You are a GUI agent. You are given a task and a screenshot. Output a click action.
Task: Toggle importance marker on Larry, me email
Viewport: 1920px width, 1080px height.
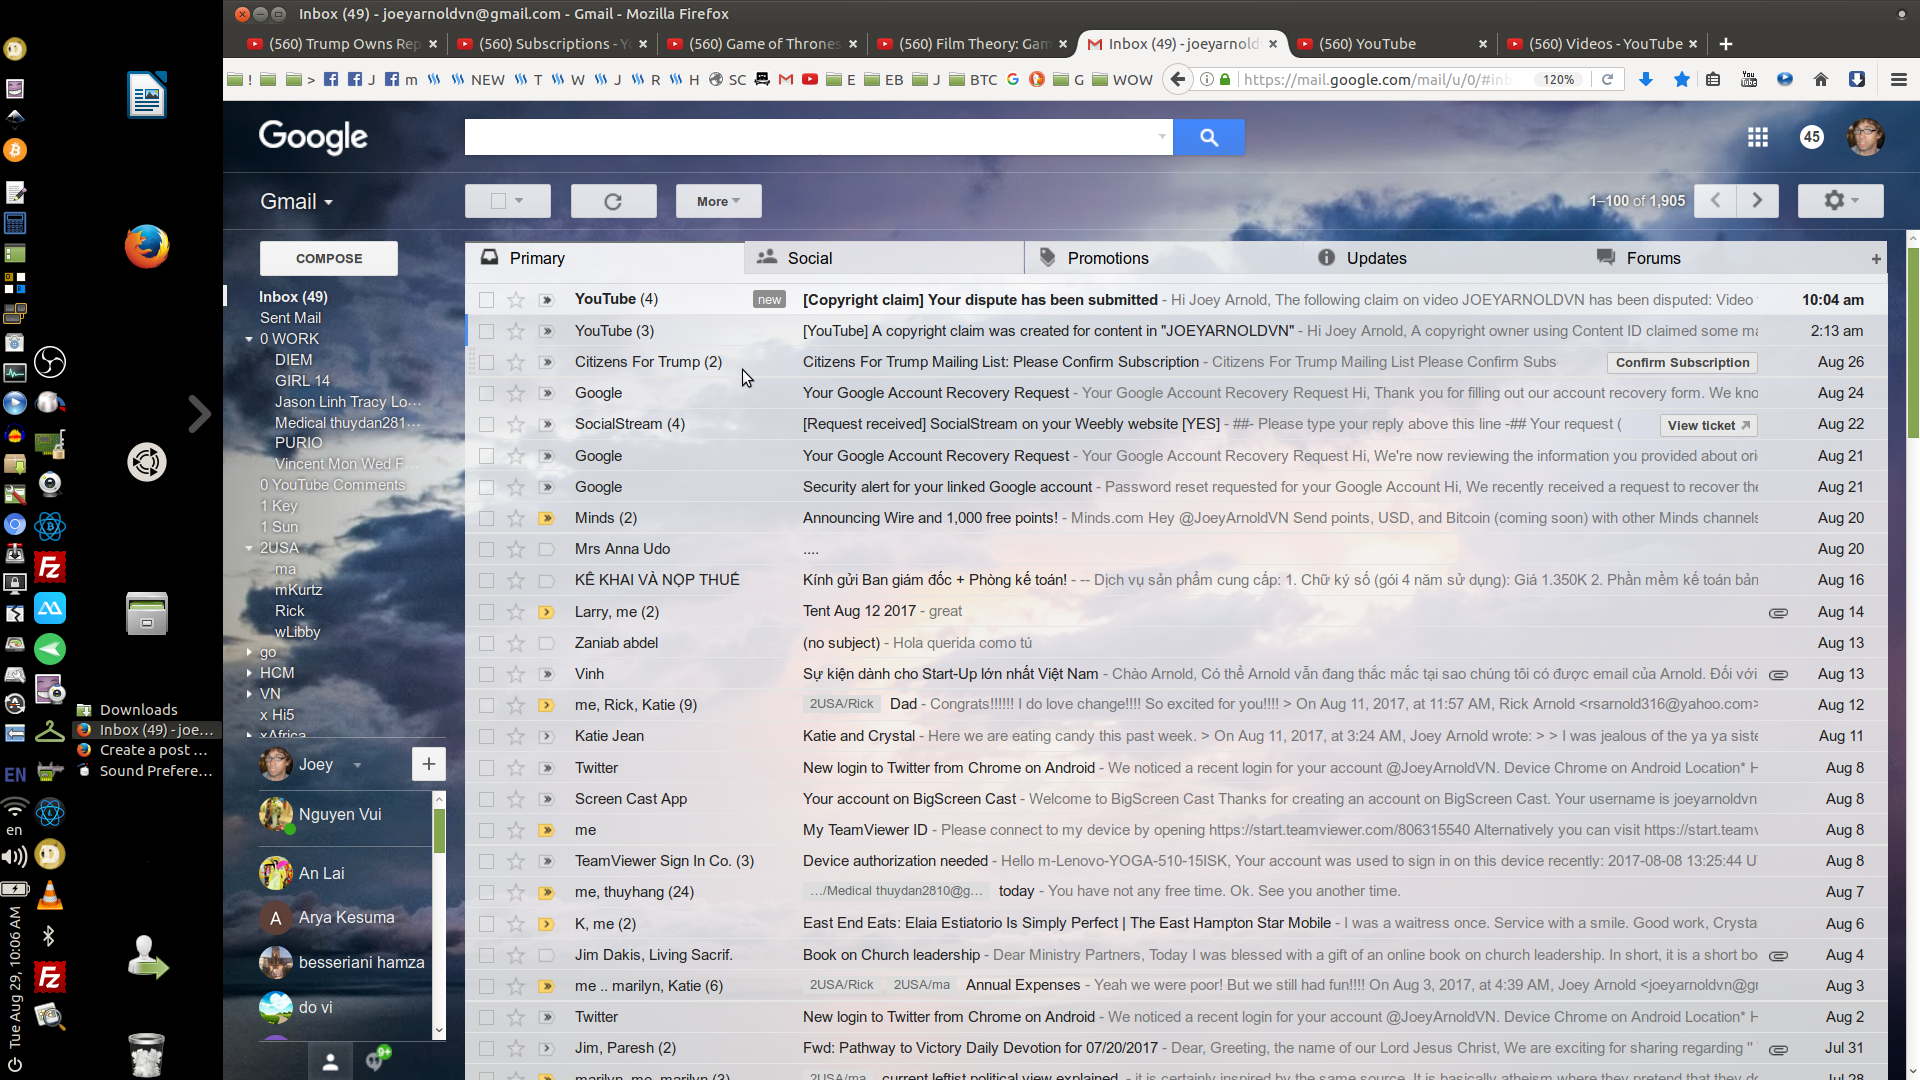[546, 612]
